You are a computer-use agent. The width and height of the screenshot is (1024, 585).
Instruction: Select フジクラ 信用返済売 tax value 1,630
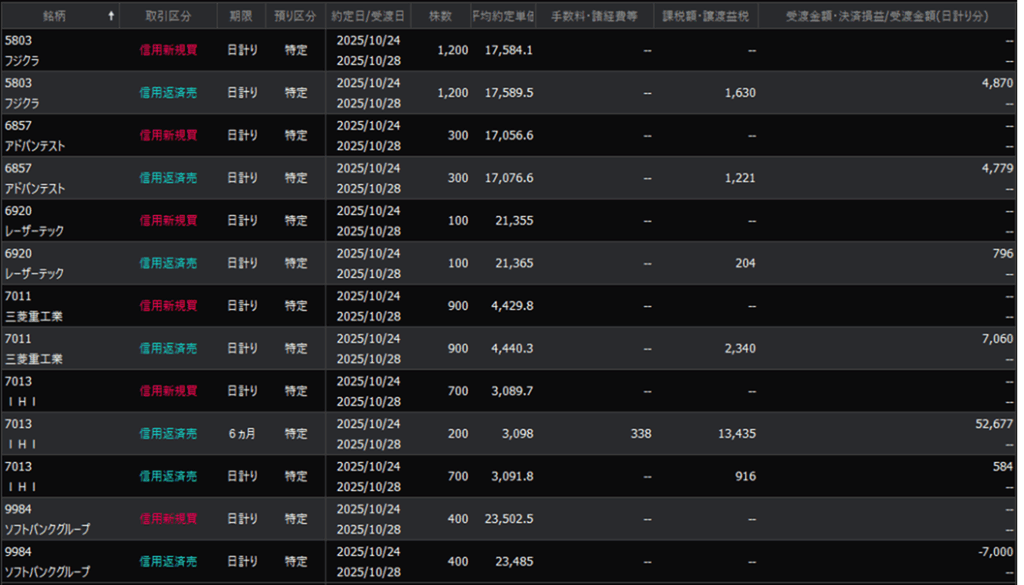(739, 93)
